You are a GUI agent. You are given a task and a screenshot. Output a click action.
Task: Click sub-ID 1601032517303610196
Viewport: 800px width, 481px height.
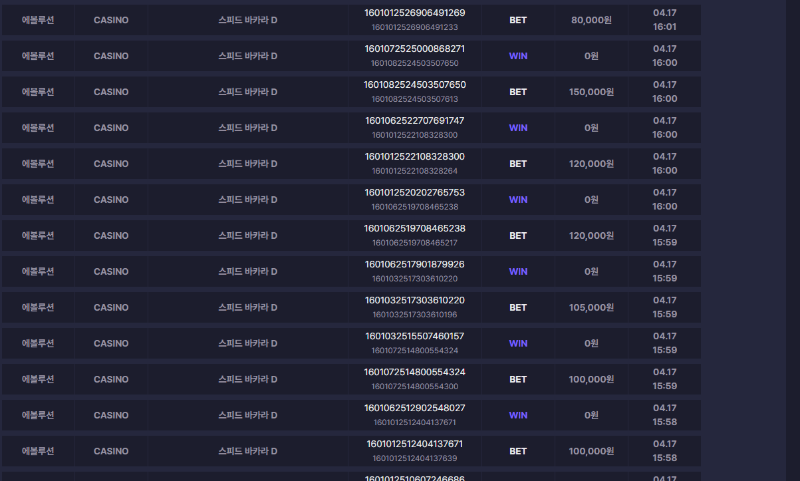tap(415, 315)
